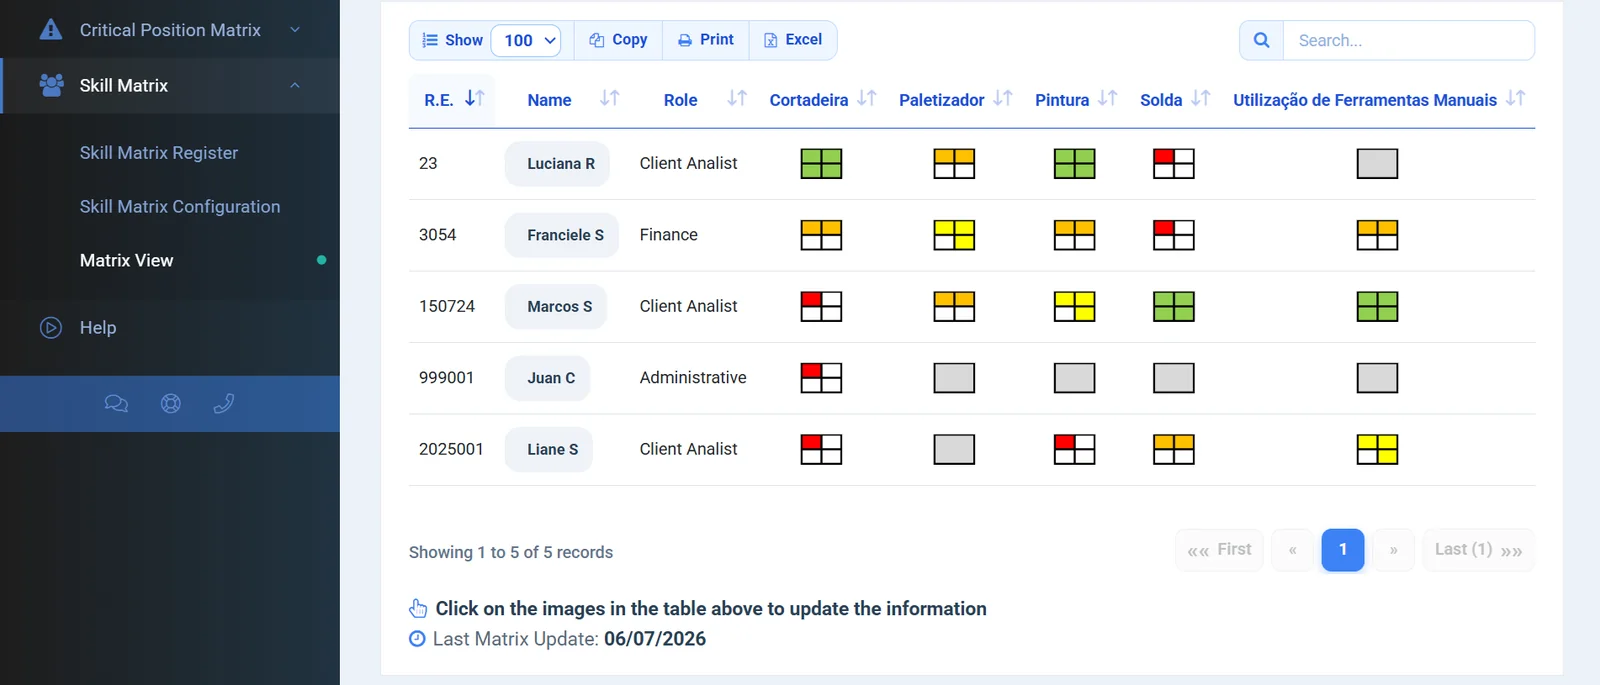Export table with Excel button
The height and width of the screenshot is (685, 1600).
point(793,40)
